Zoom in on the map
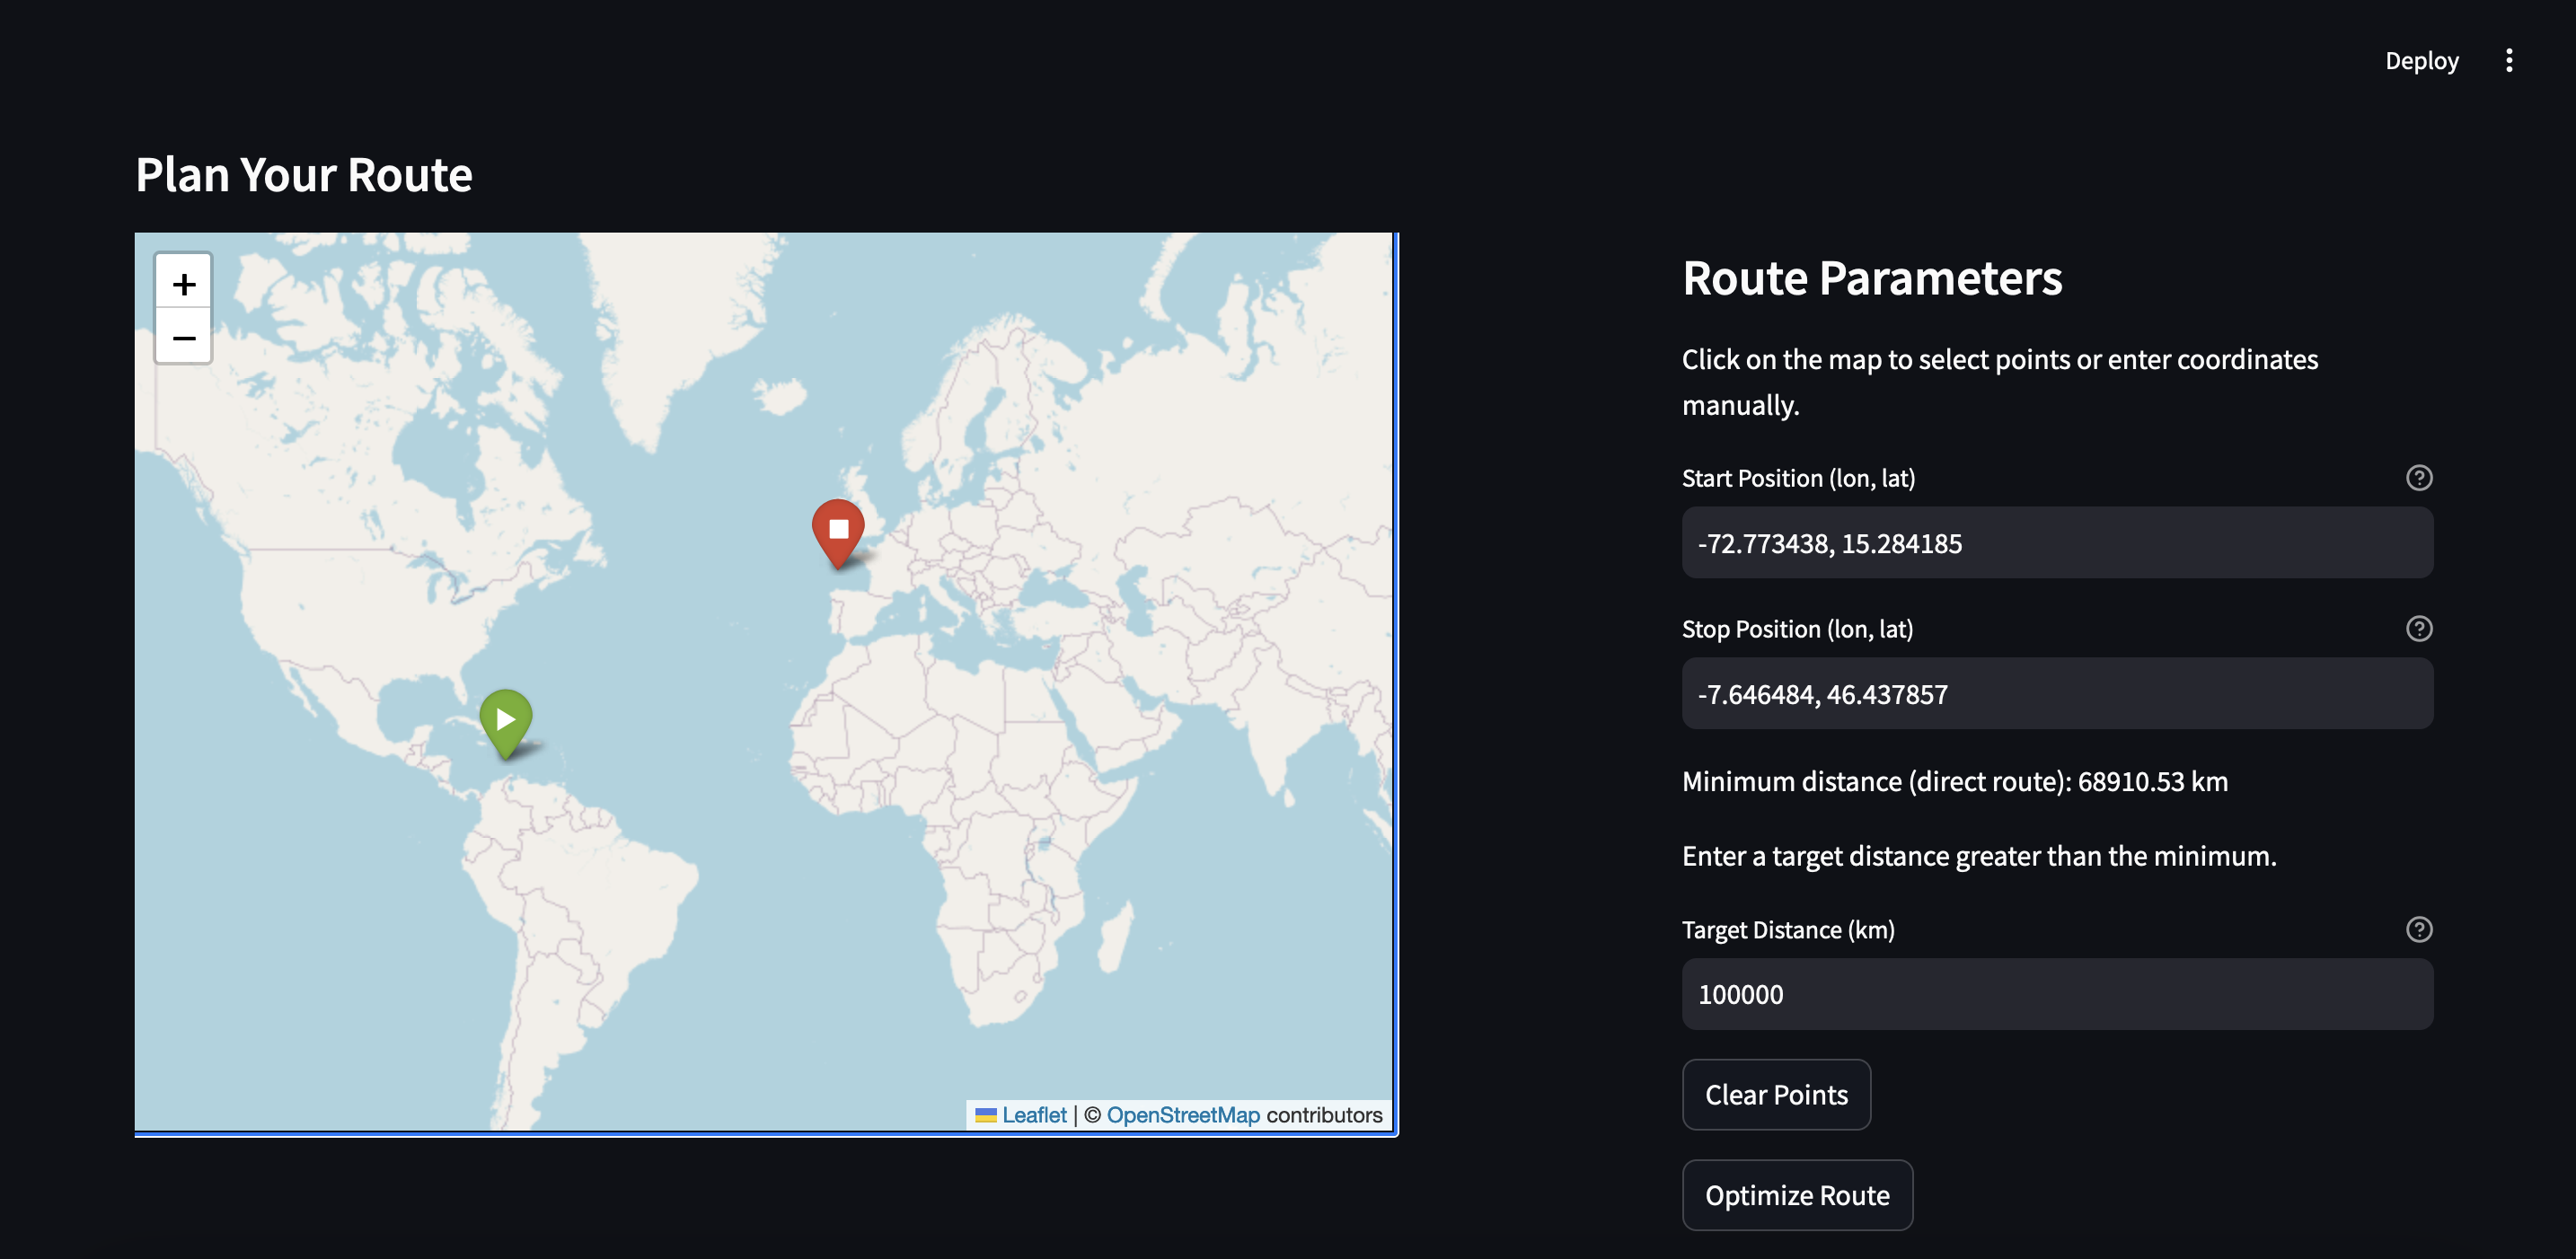This screenshot has width=2576, height=1259. coord(183,284)
